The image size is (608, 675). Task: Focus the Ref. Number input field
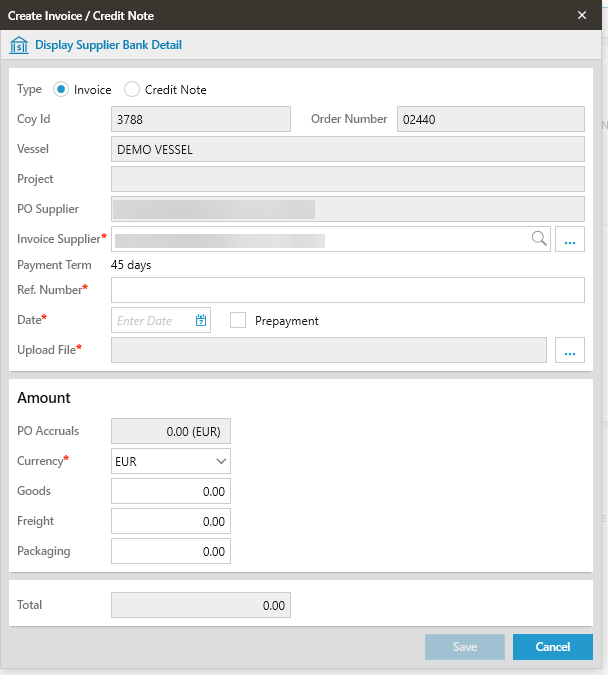[347, 290]
